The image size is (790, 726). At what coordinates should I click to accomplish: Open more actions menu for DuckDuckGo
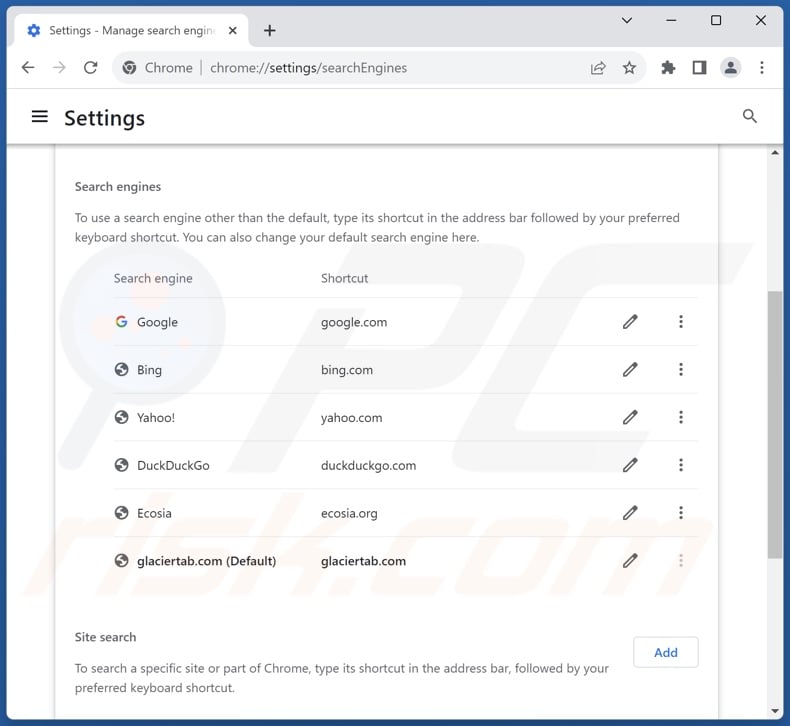click(681, 465)
